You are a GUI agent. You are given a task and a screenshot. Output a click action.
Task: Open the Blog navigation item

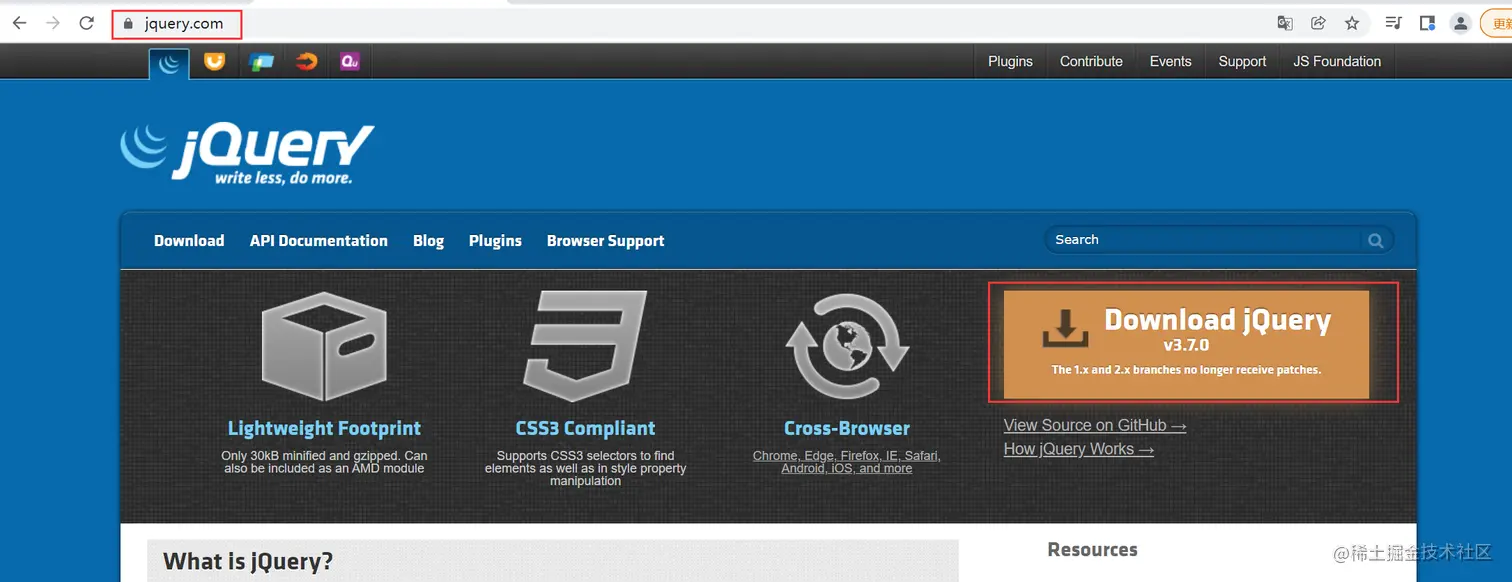428,241
